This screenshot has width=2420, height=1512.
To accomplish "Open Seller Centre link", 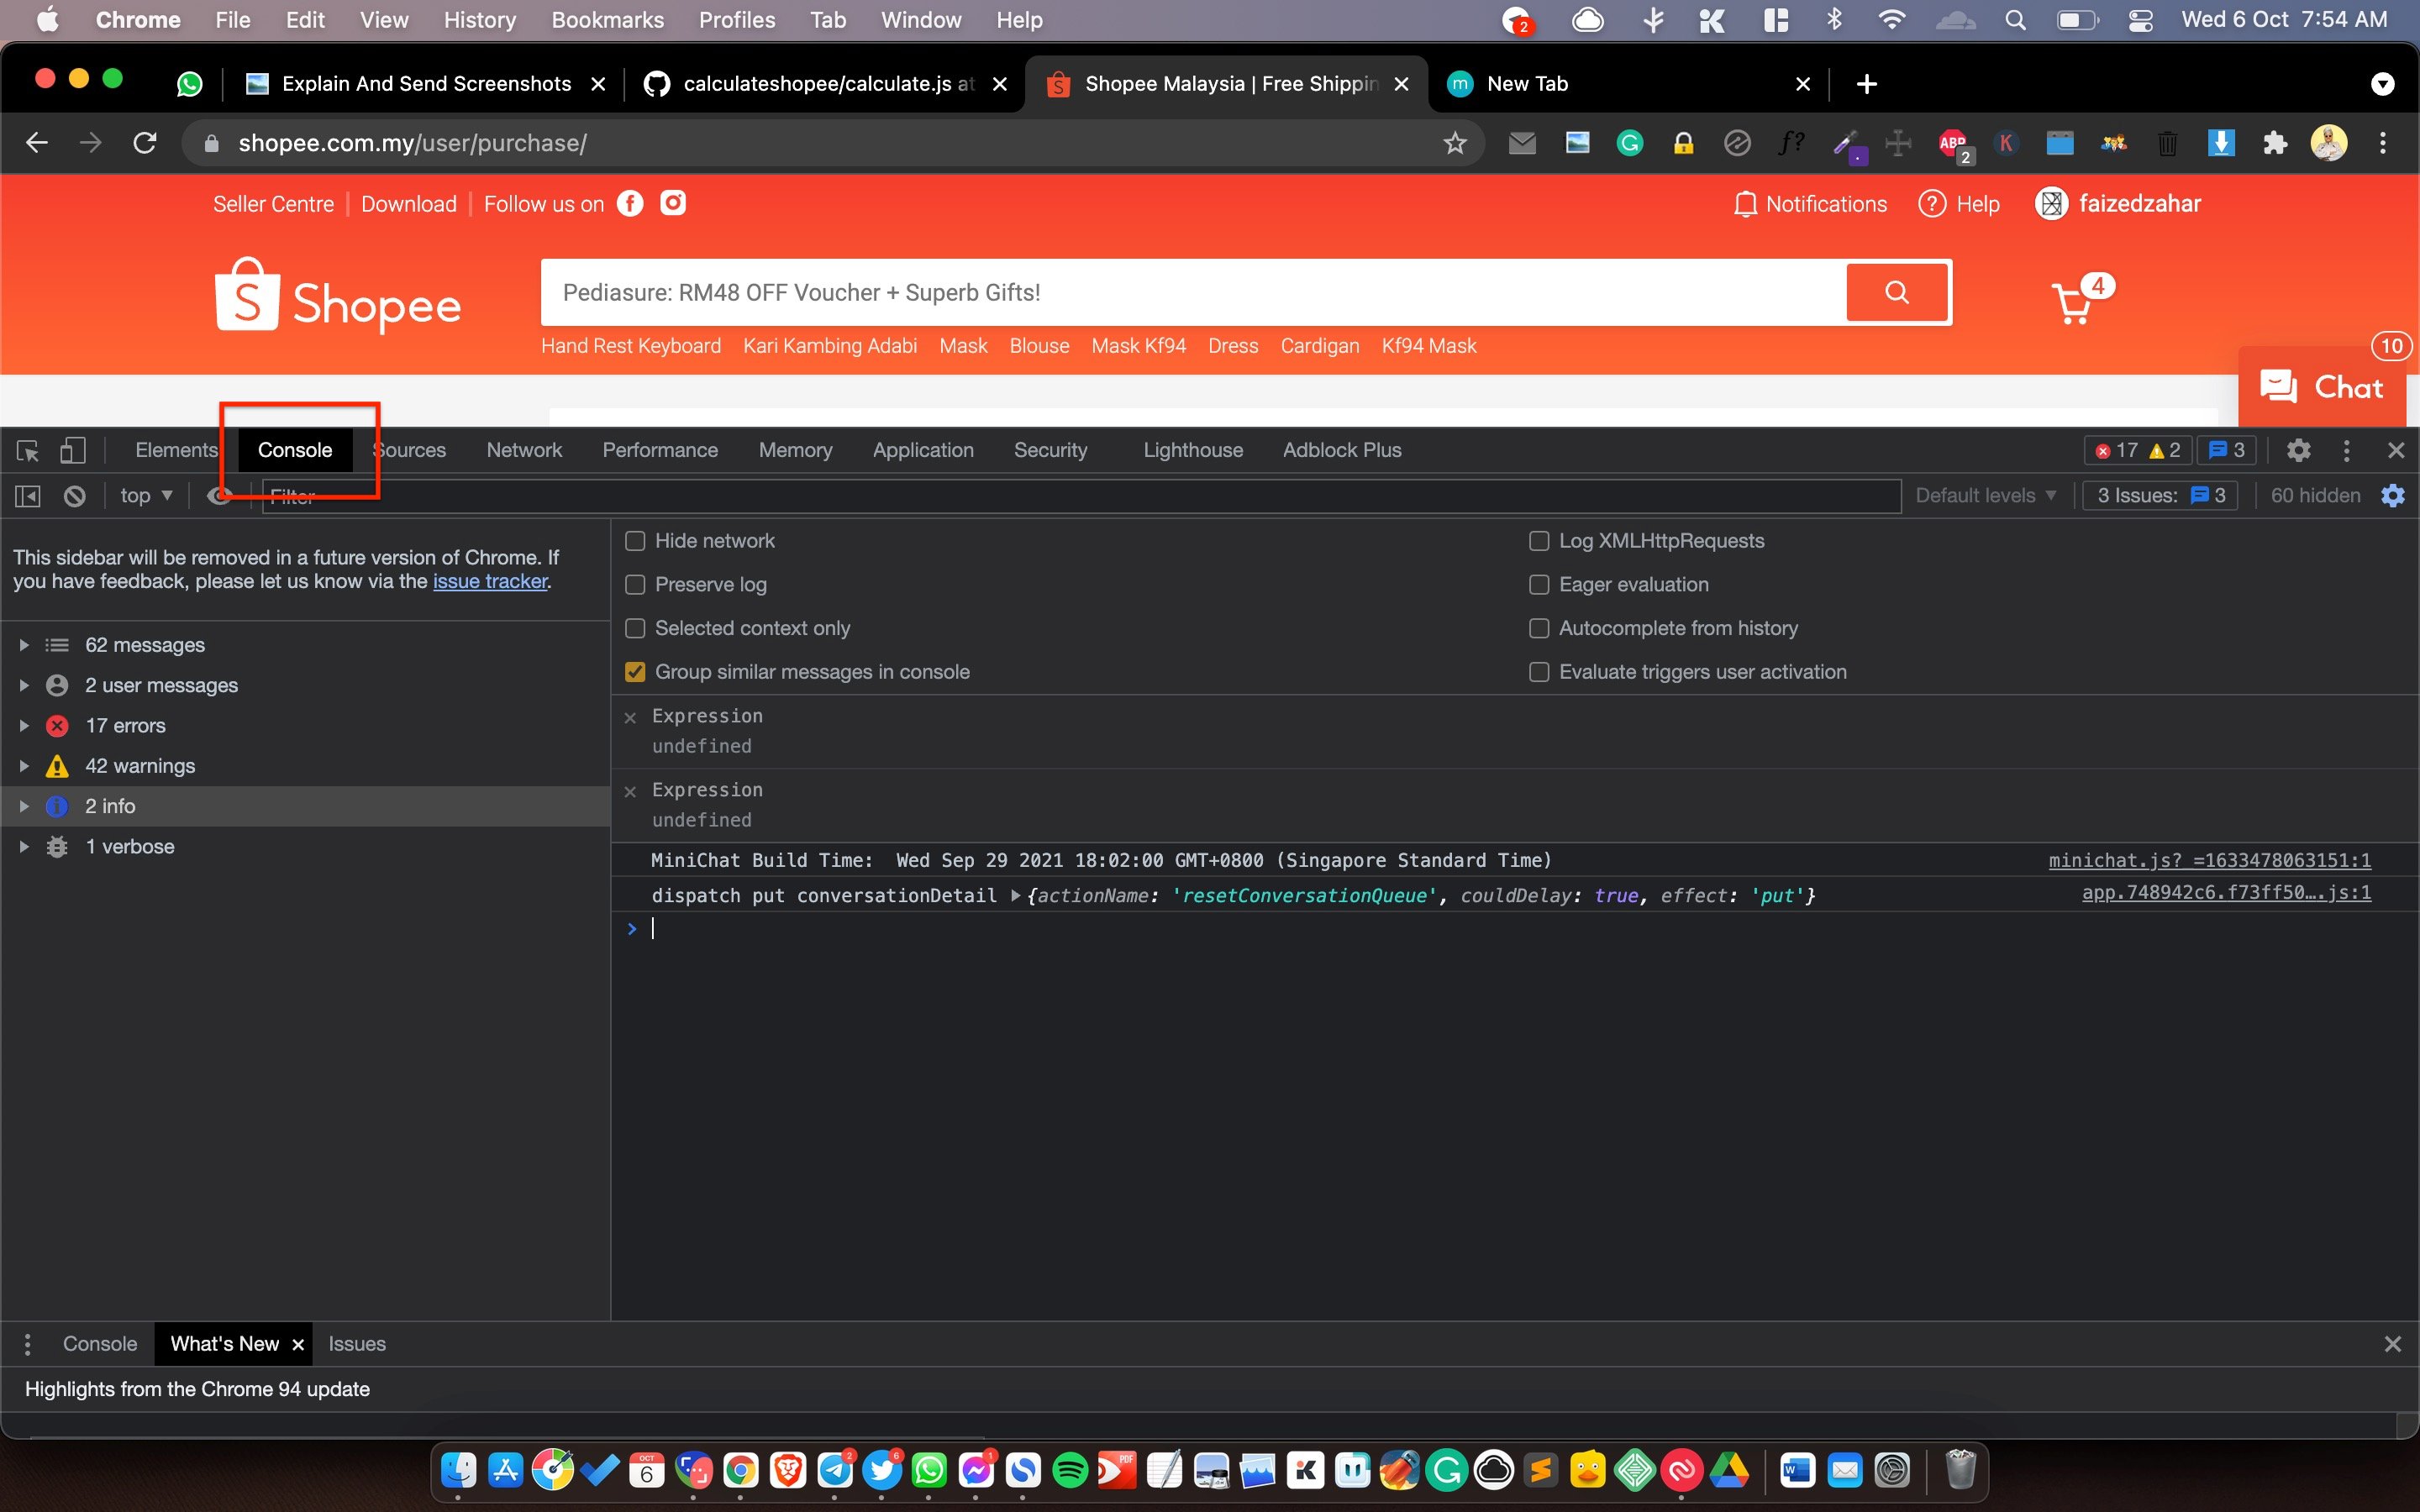I will [x=273, y=204].
